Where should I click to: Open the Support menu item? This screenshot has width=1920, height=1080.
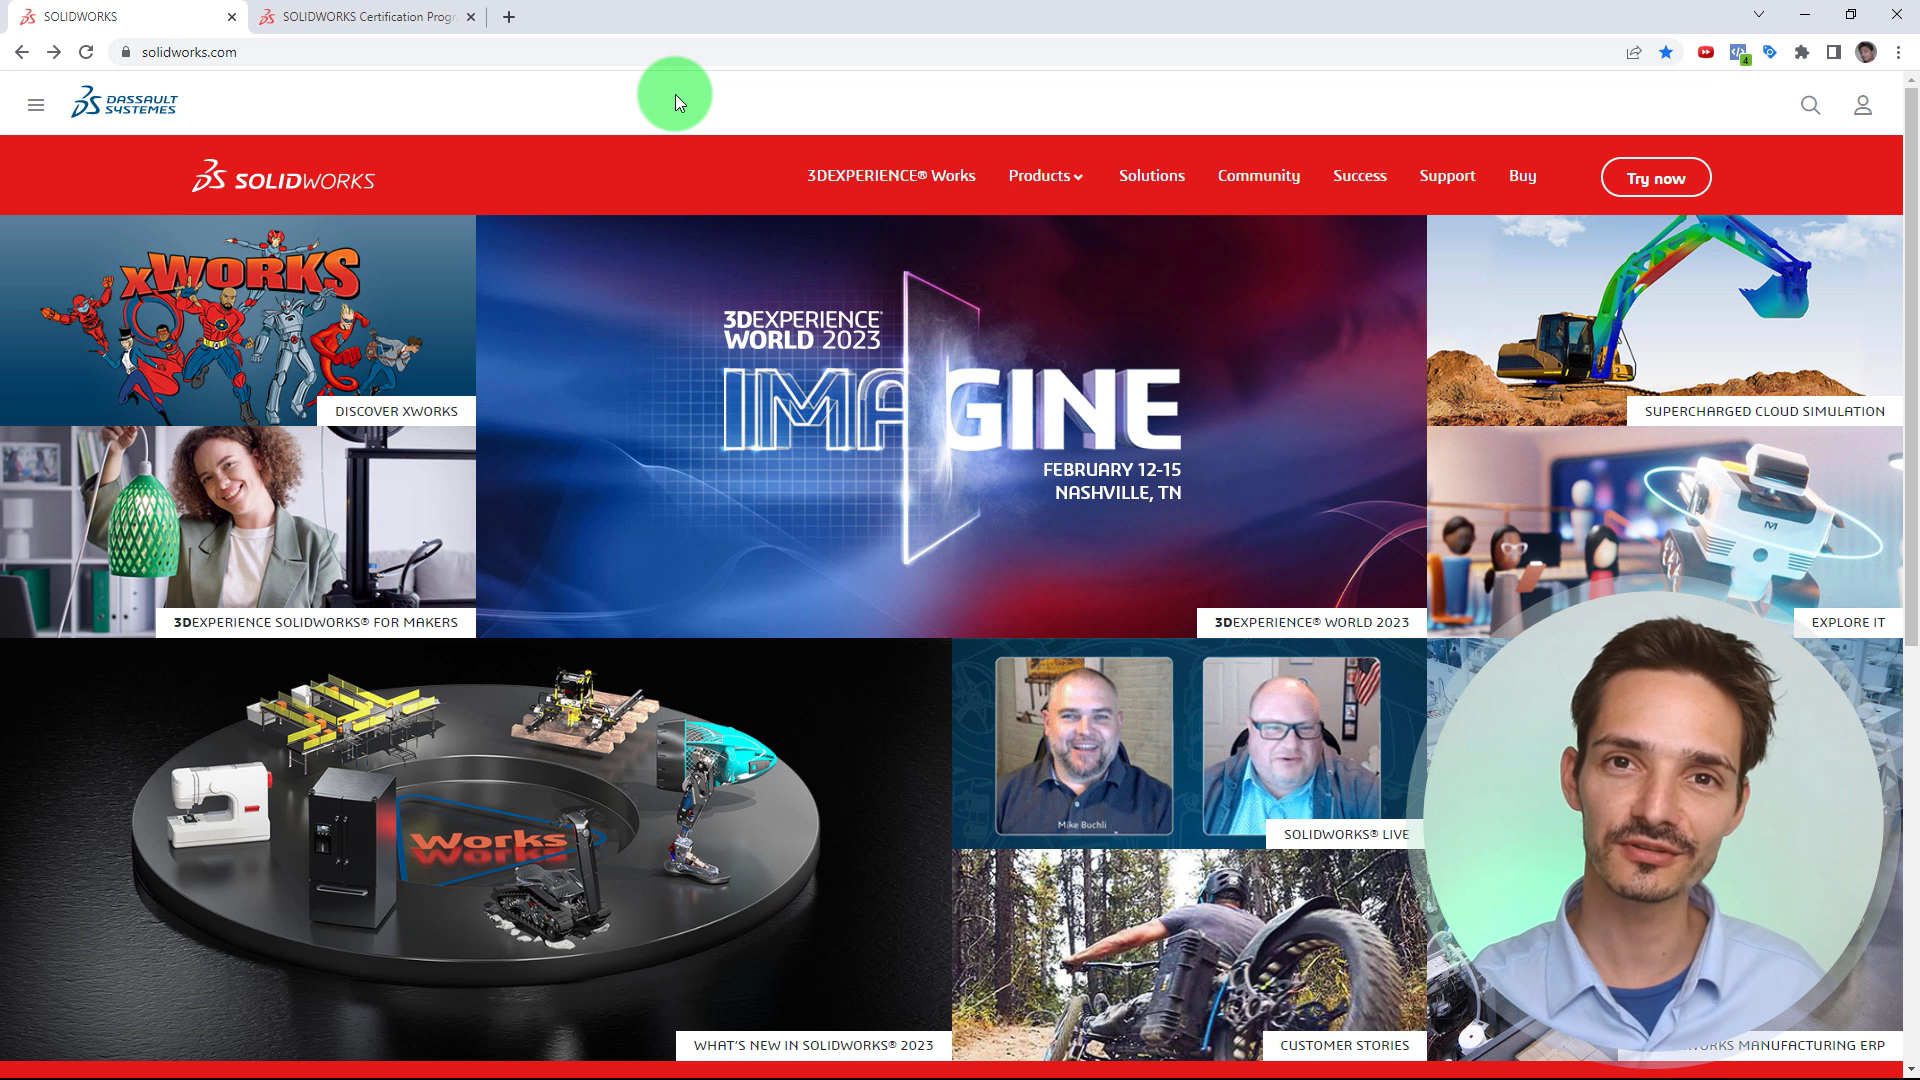click(x=1447, y=176)
